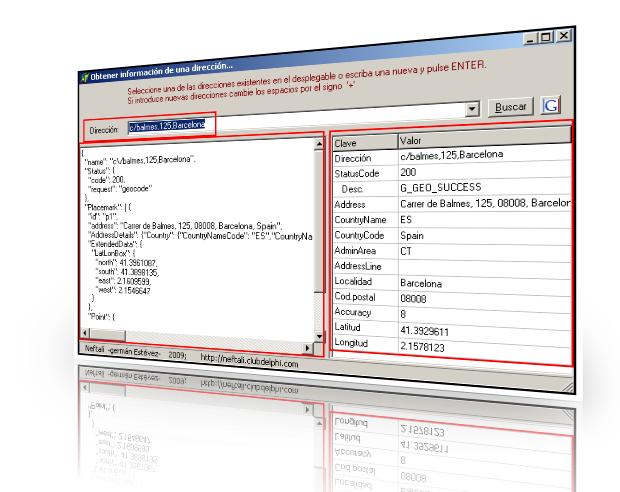
Task: Close the address information window
Action: click(563, 36)
